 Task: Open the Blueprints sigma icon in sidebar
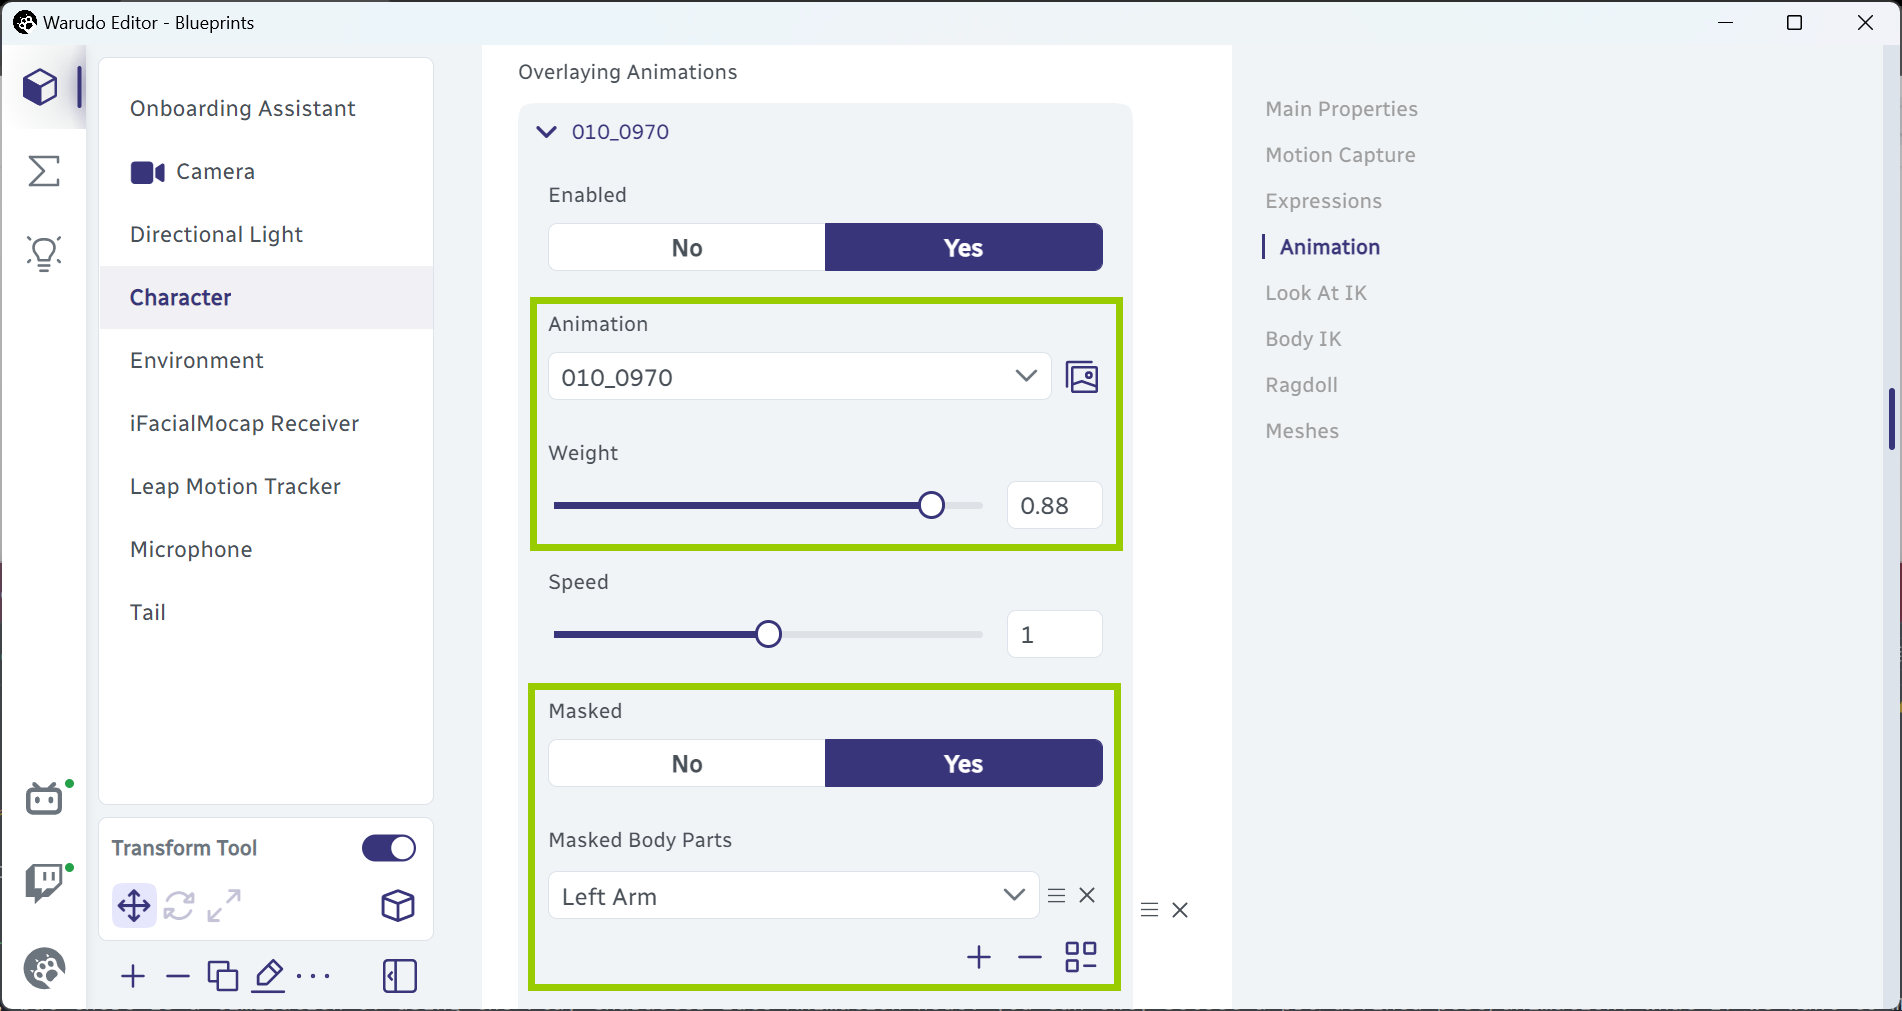[x=44, y=171]
